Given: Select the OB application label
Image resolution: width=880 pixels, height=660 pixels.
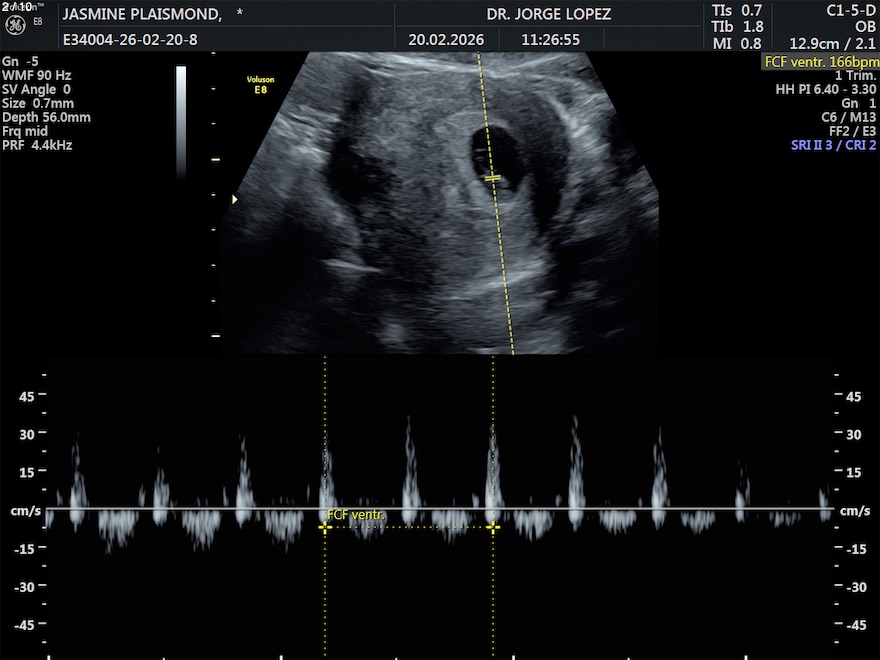Looking at the screenshot, I should [x=865, y=27].
